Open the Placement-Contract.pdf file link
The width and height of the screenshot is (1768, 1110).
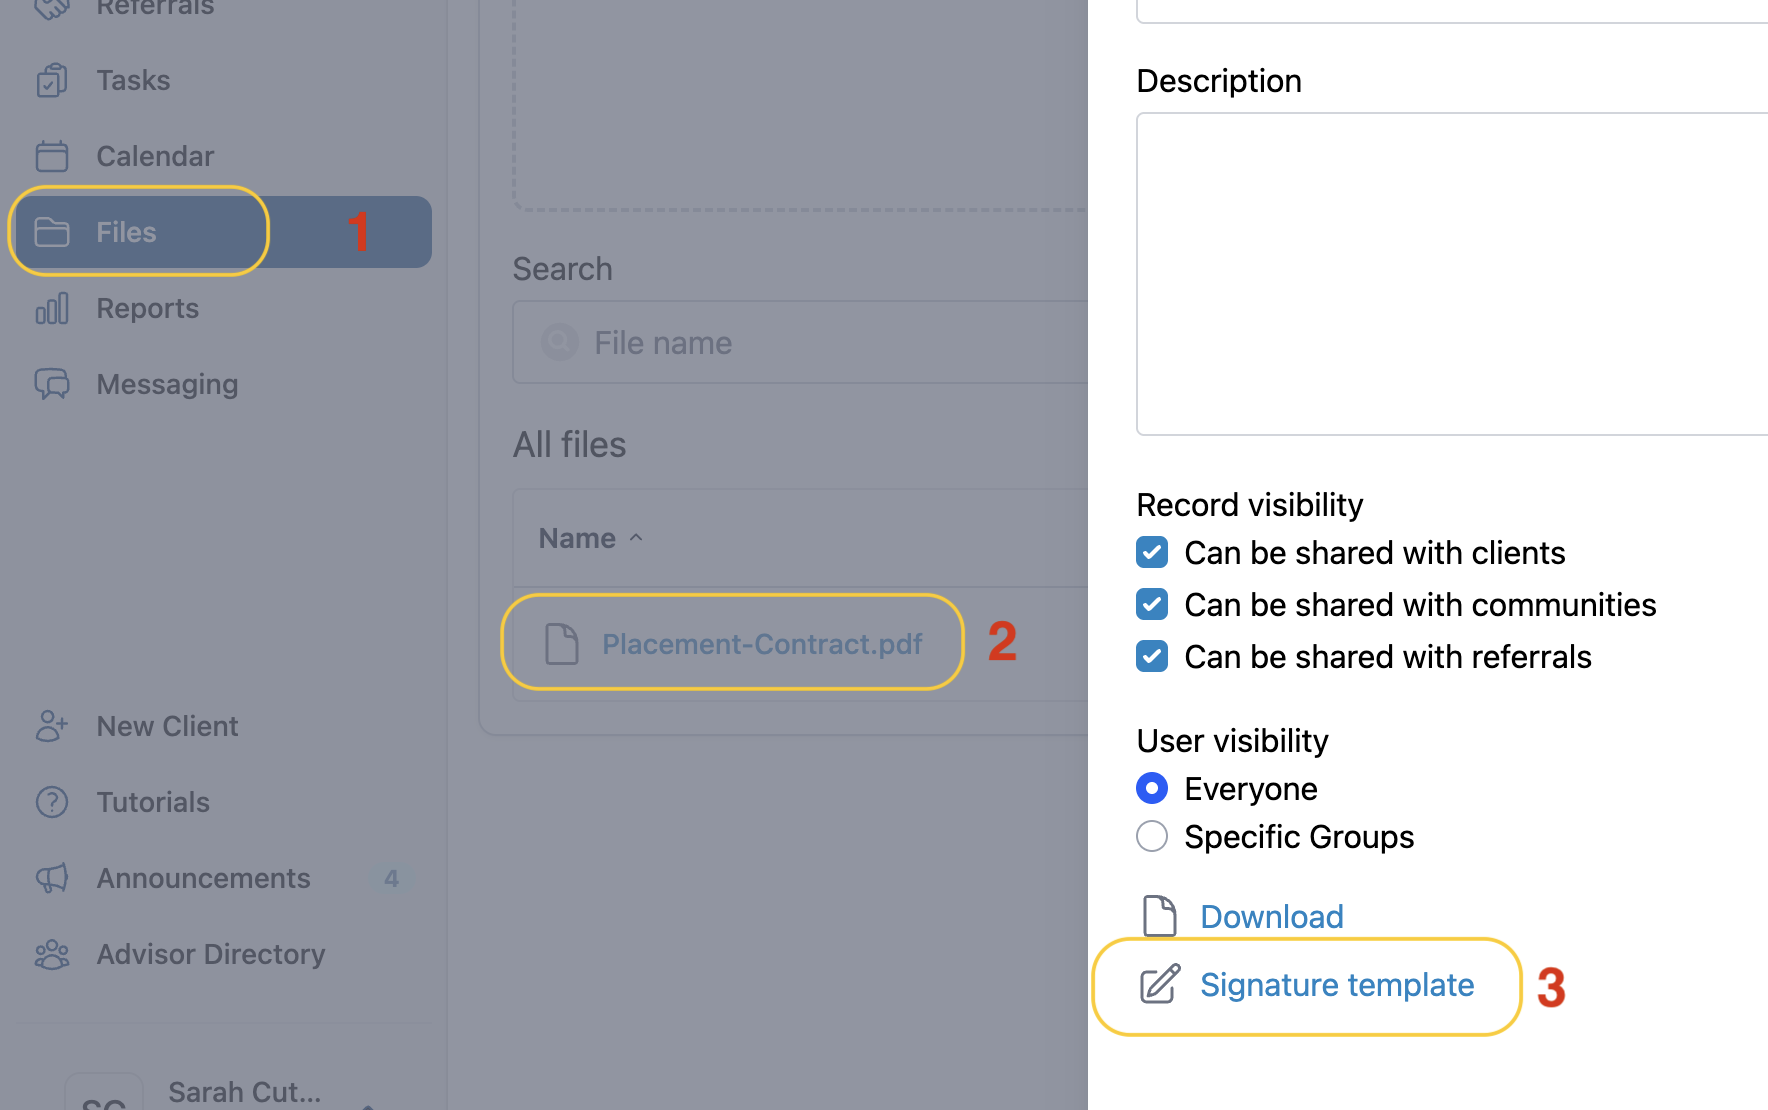pyautogui.click(x=761, y=644)
